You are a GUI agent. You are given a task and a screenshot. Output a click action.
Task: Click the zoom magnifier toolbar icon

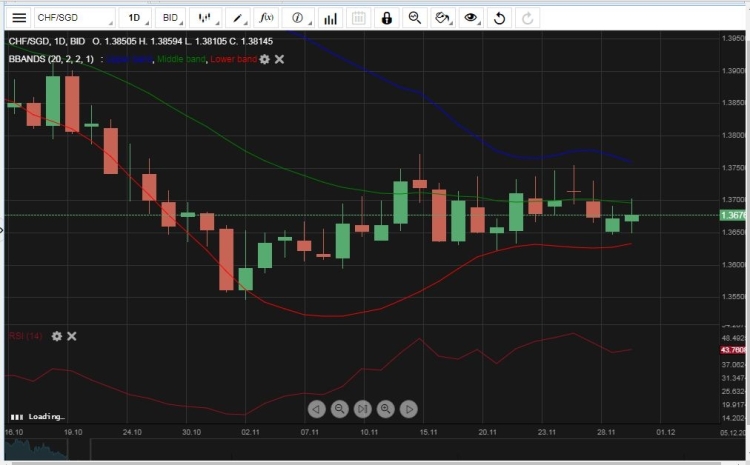(x=414, y=18)
